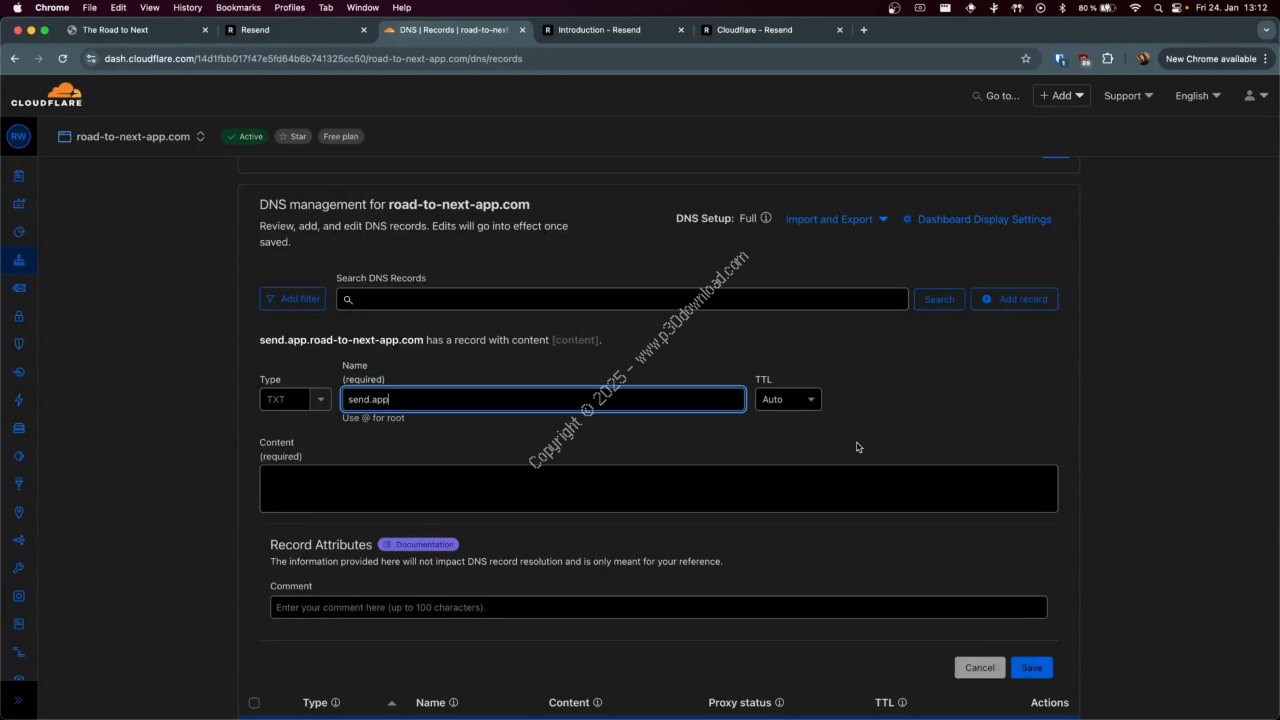This screenshot has width=1280, height=720.
Task: Focus the Search DNS Records field
Action: point(622,299)
